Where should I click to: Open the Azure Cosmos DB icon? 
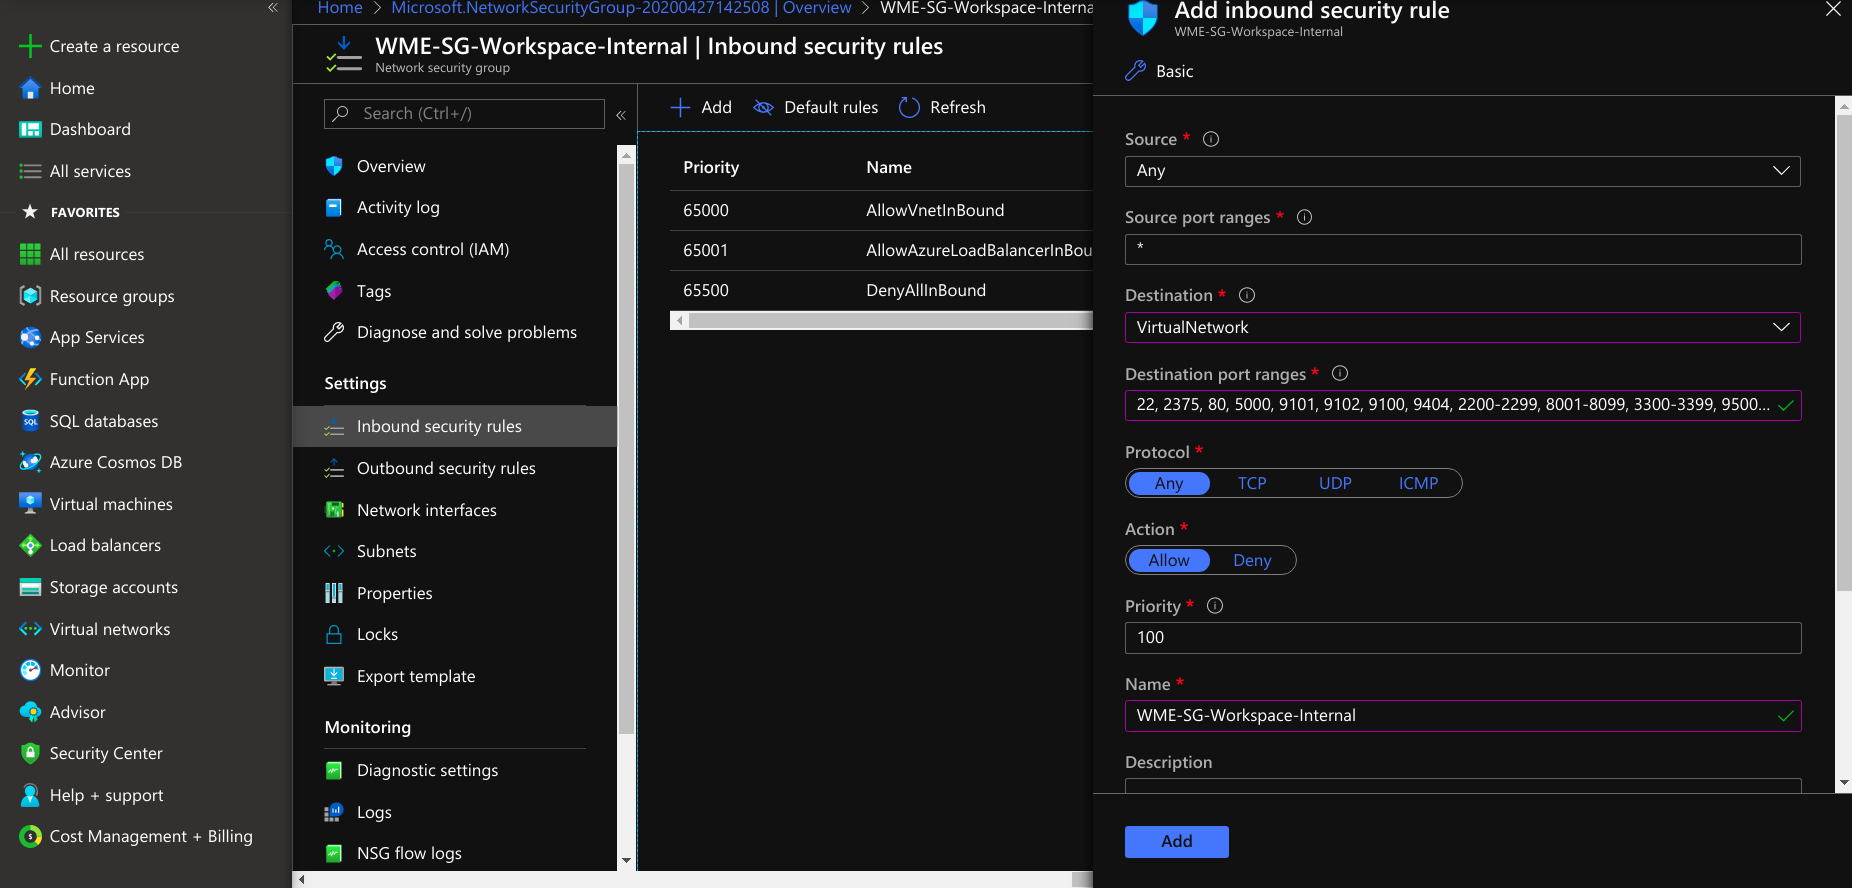click(30, 463)
